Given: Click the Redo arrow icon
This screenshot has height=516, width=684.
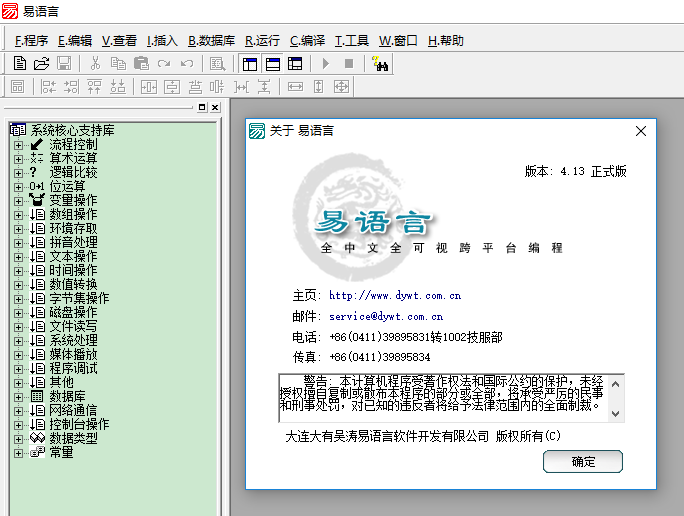Looking at the screenshot, I should tap(164, 64).
